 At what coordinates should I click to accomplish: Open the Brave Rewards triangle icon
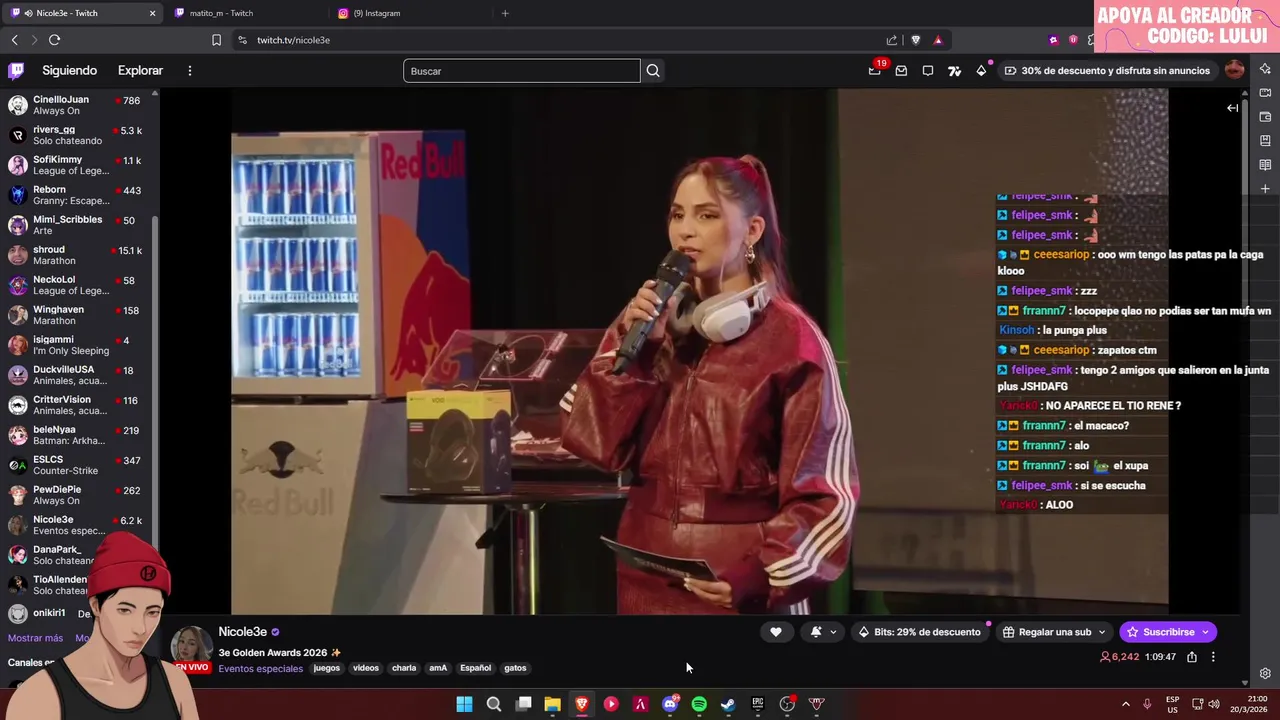tap(938, 40)
